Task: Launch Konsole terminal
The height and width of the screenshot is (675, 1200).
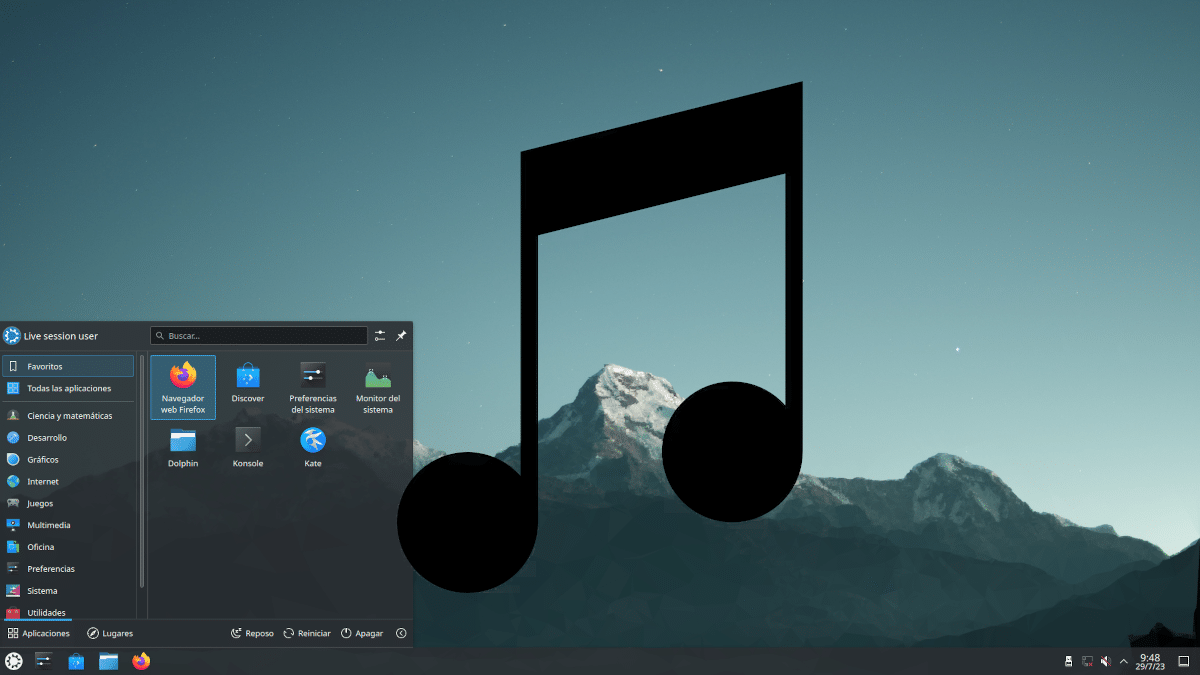Action: click(248, 448)
